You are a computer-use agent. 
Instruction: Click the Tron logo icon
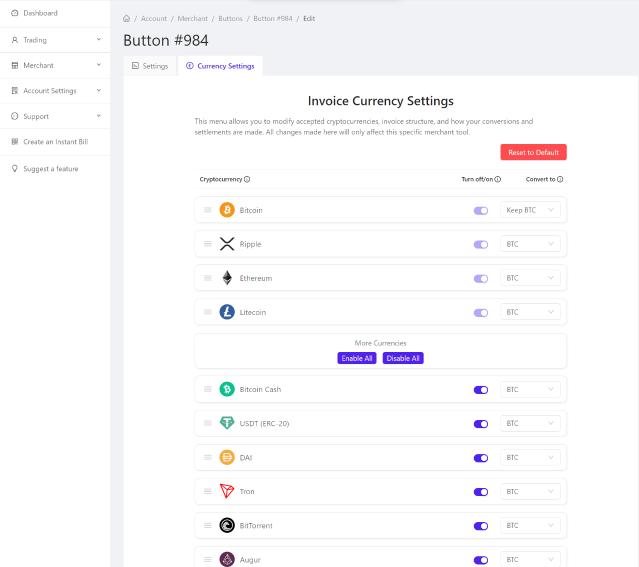click(x=227, y=492)
